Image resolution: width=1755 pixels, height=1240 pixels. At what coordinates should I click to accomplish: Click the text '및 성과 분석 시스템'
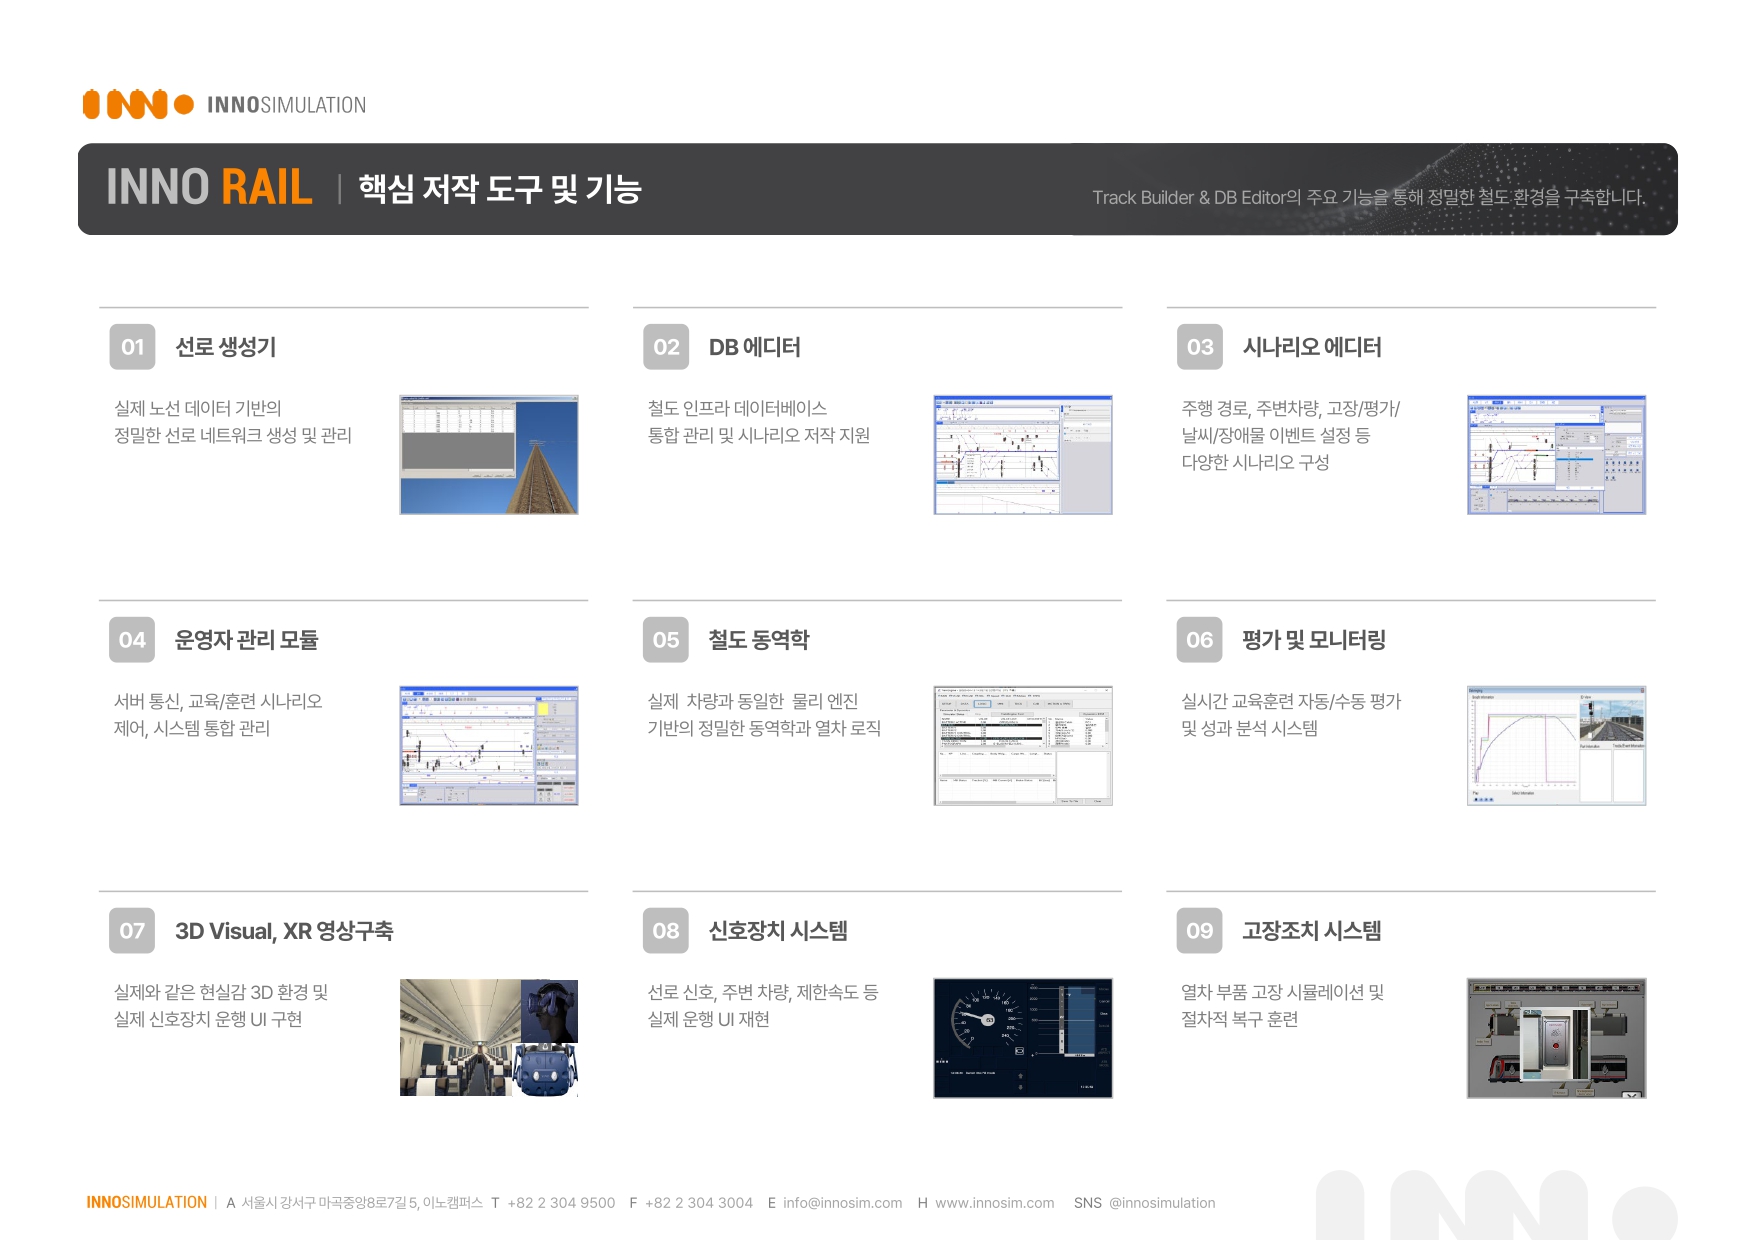coord(1249,728)
